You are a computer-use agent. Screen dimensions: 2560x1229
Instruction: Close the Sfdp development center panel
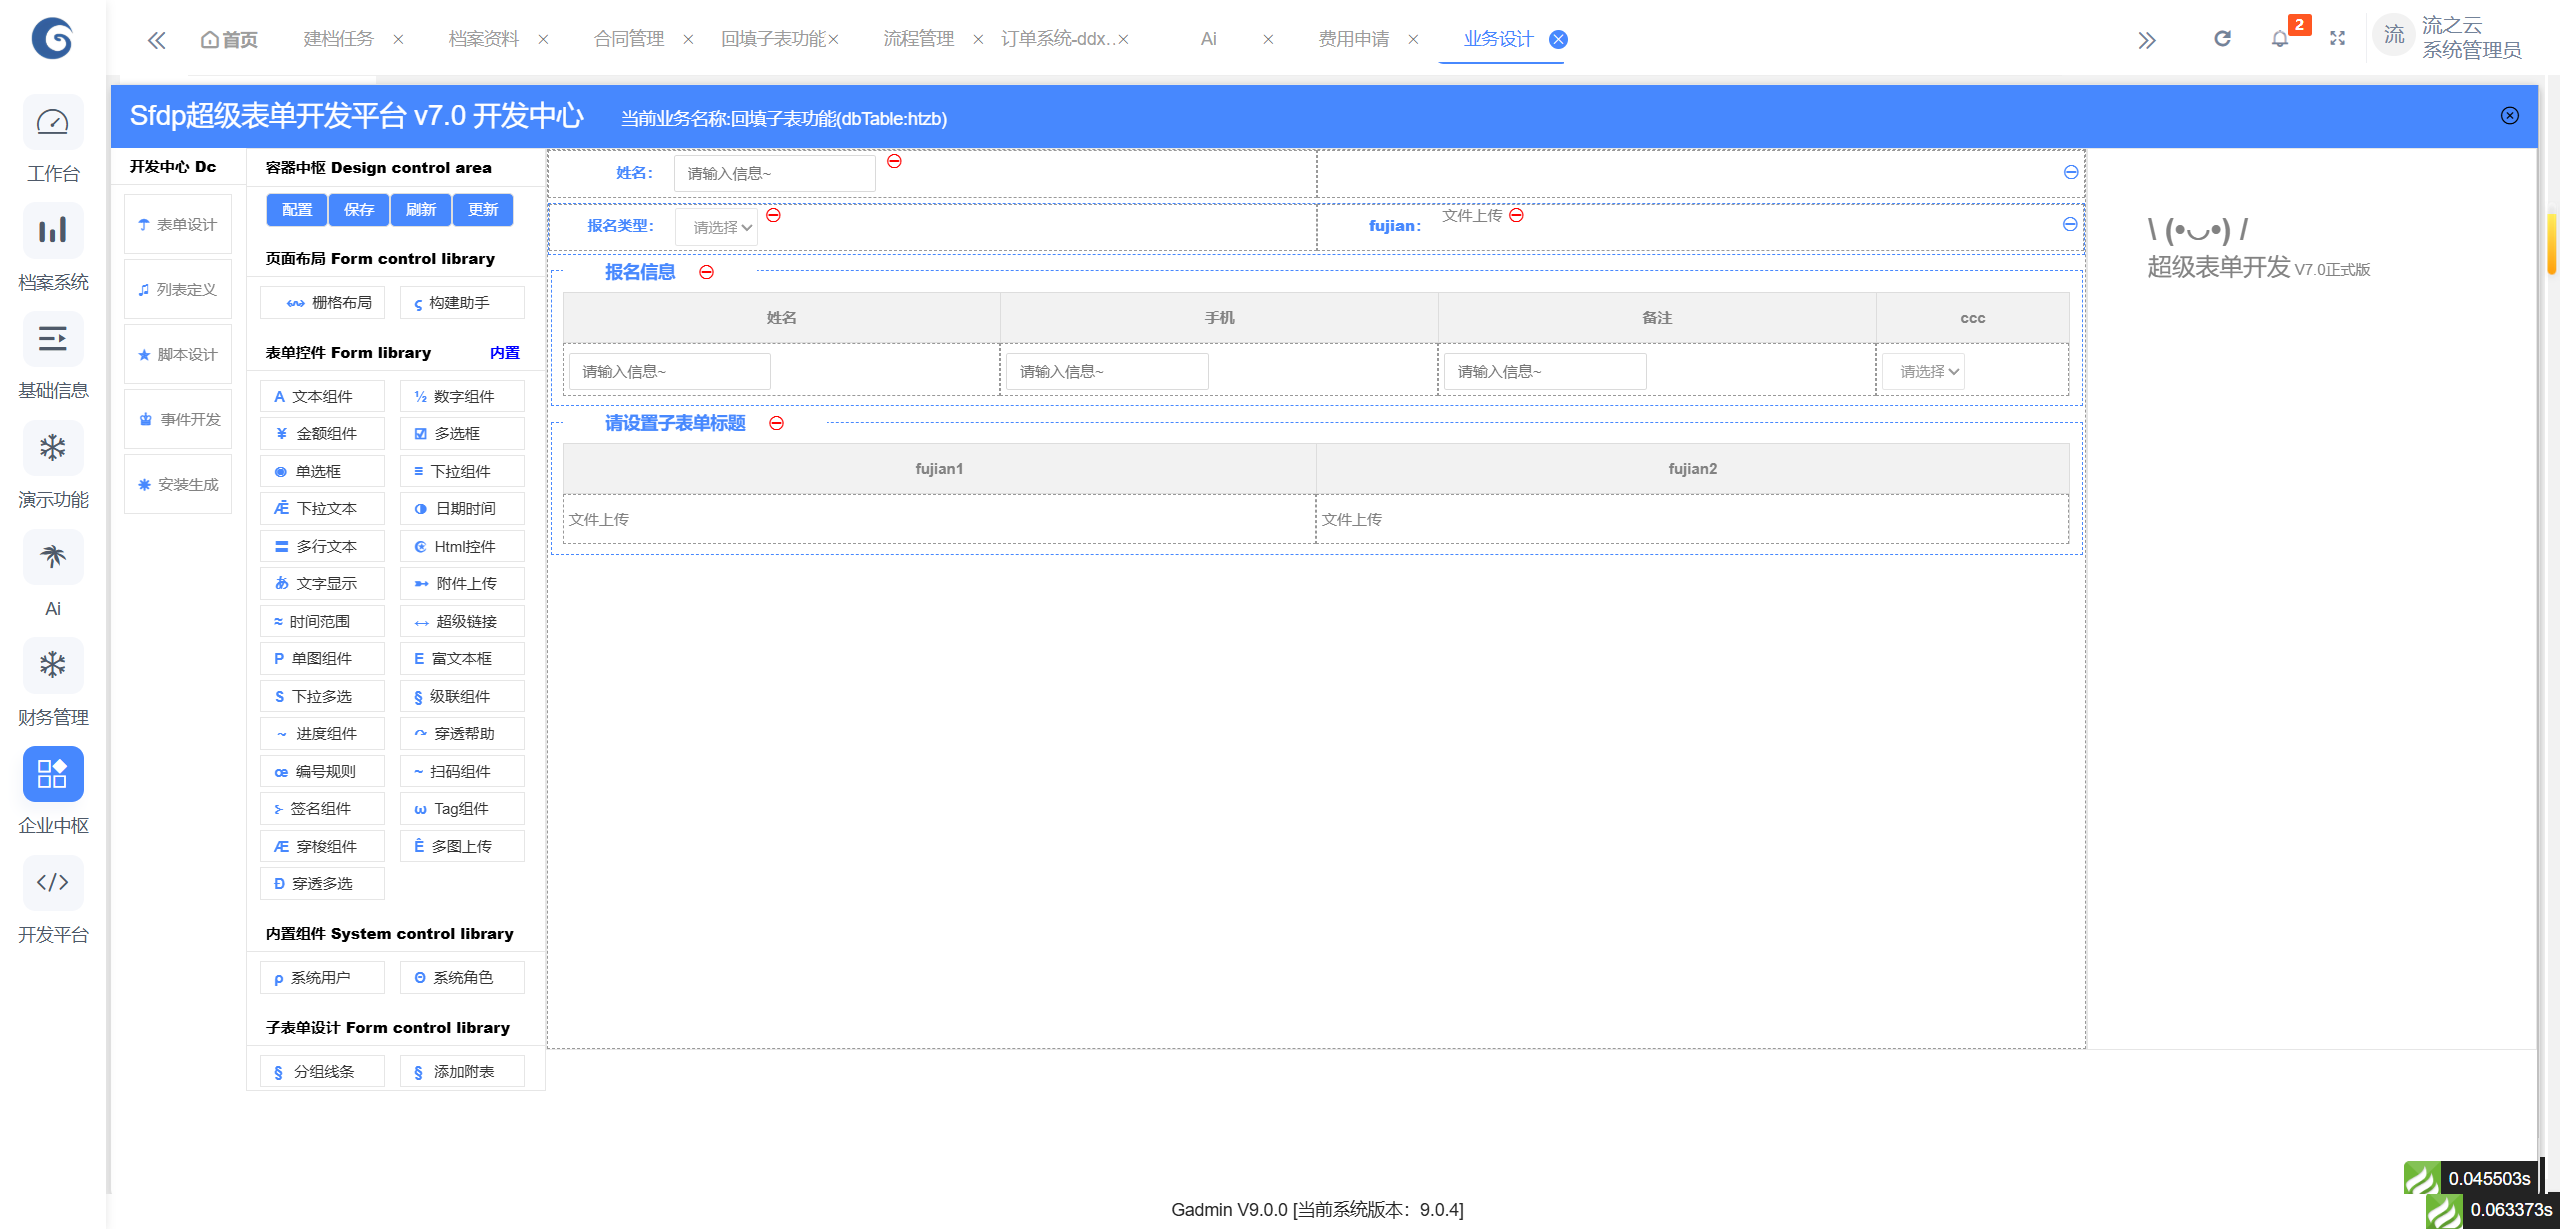point(2509,116)
